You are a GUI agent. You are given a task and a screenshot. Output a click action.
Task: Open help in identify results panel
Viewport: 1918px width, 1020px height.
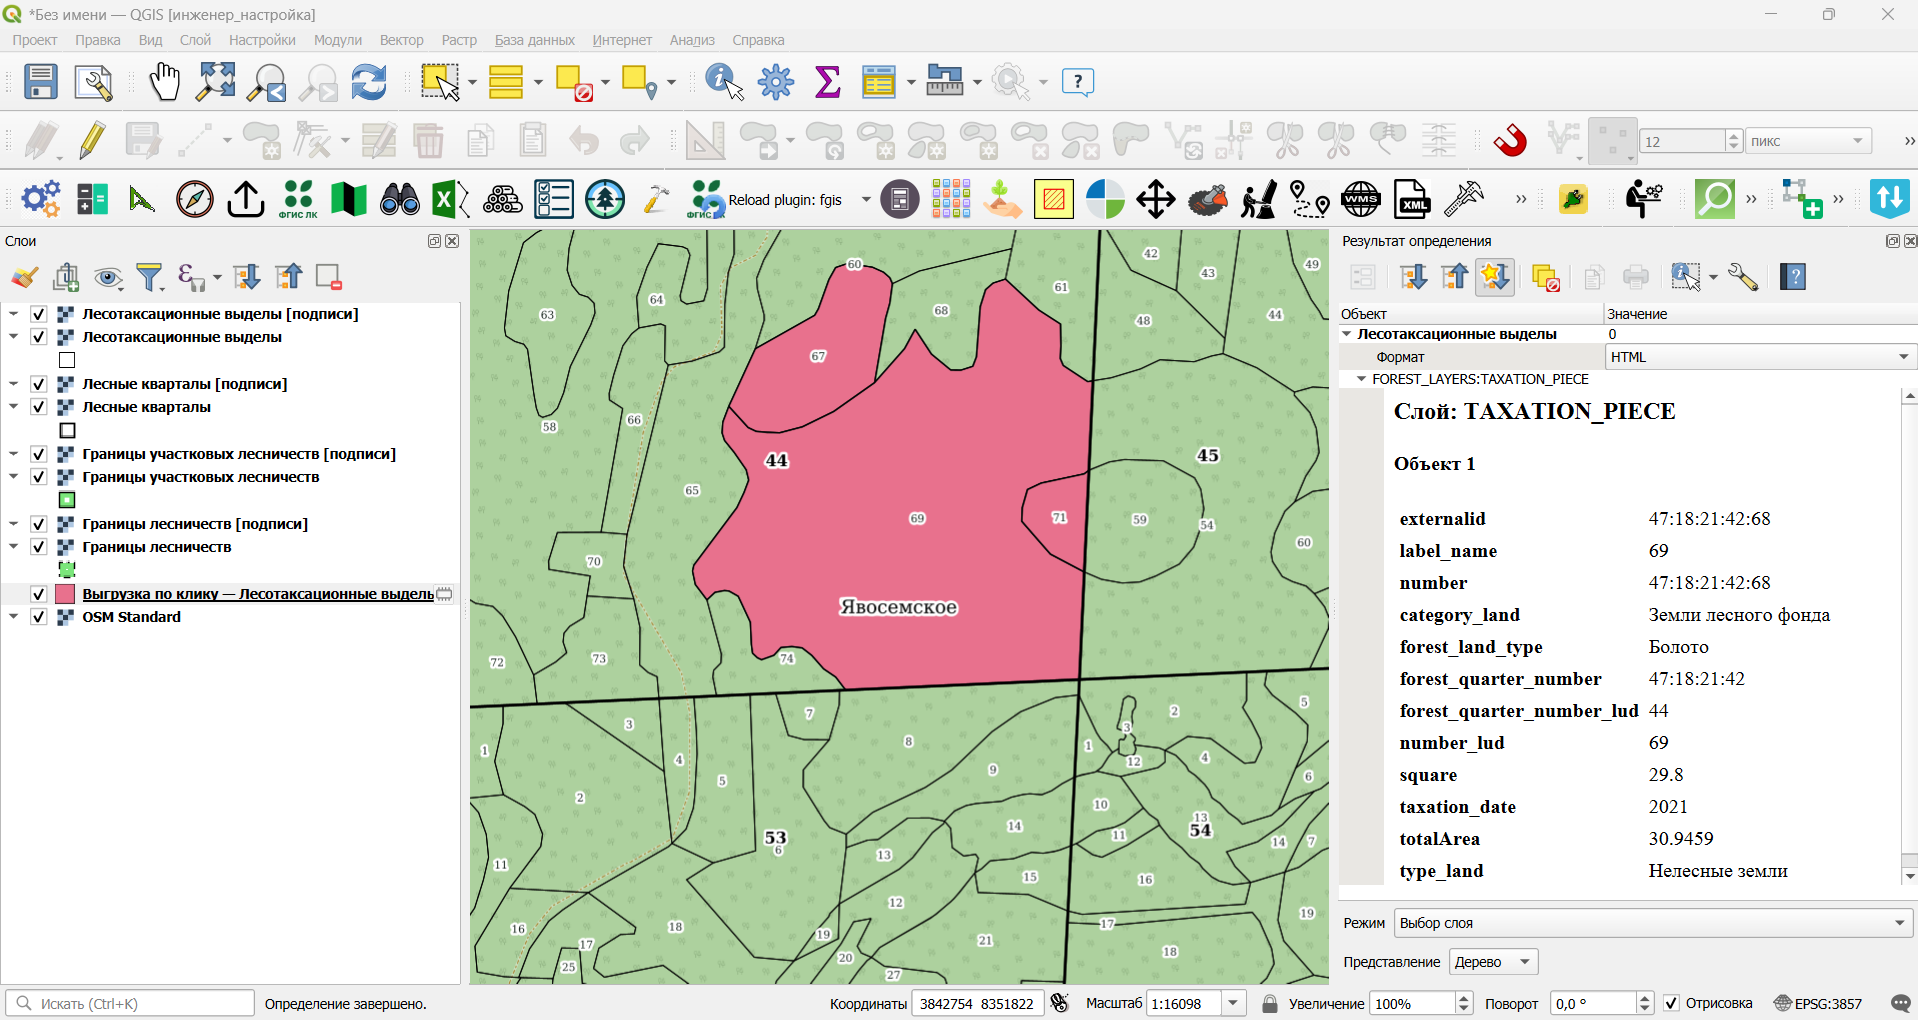[1793, 277]
